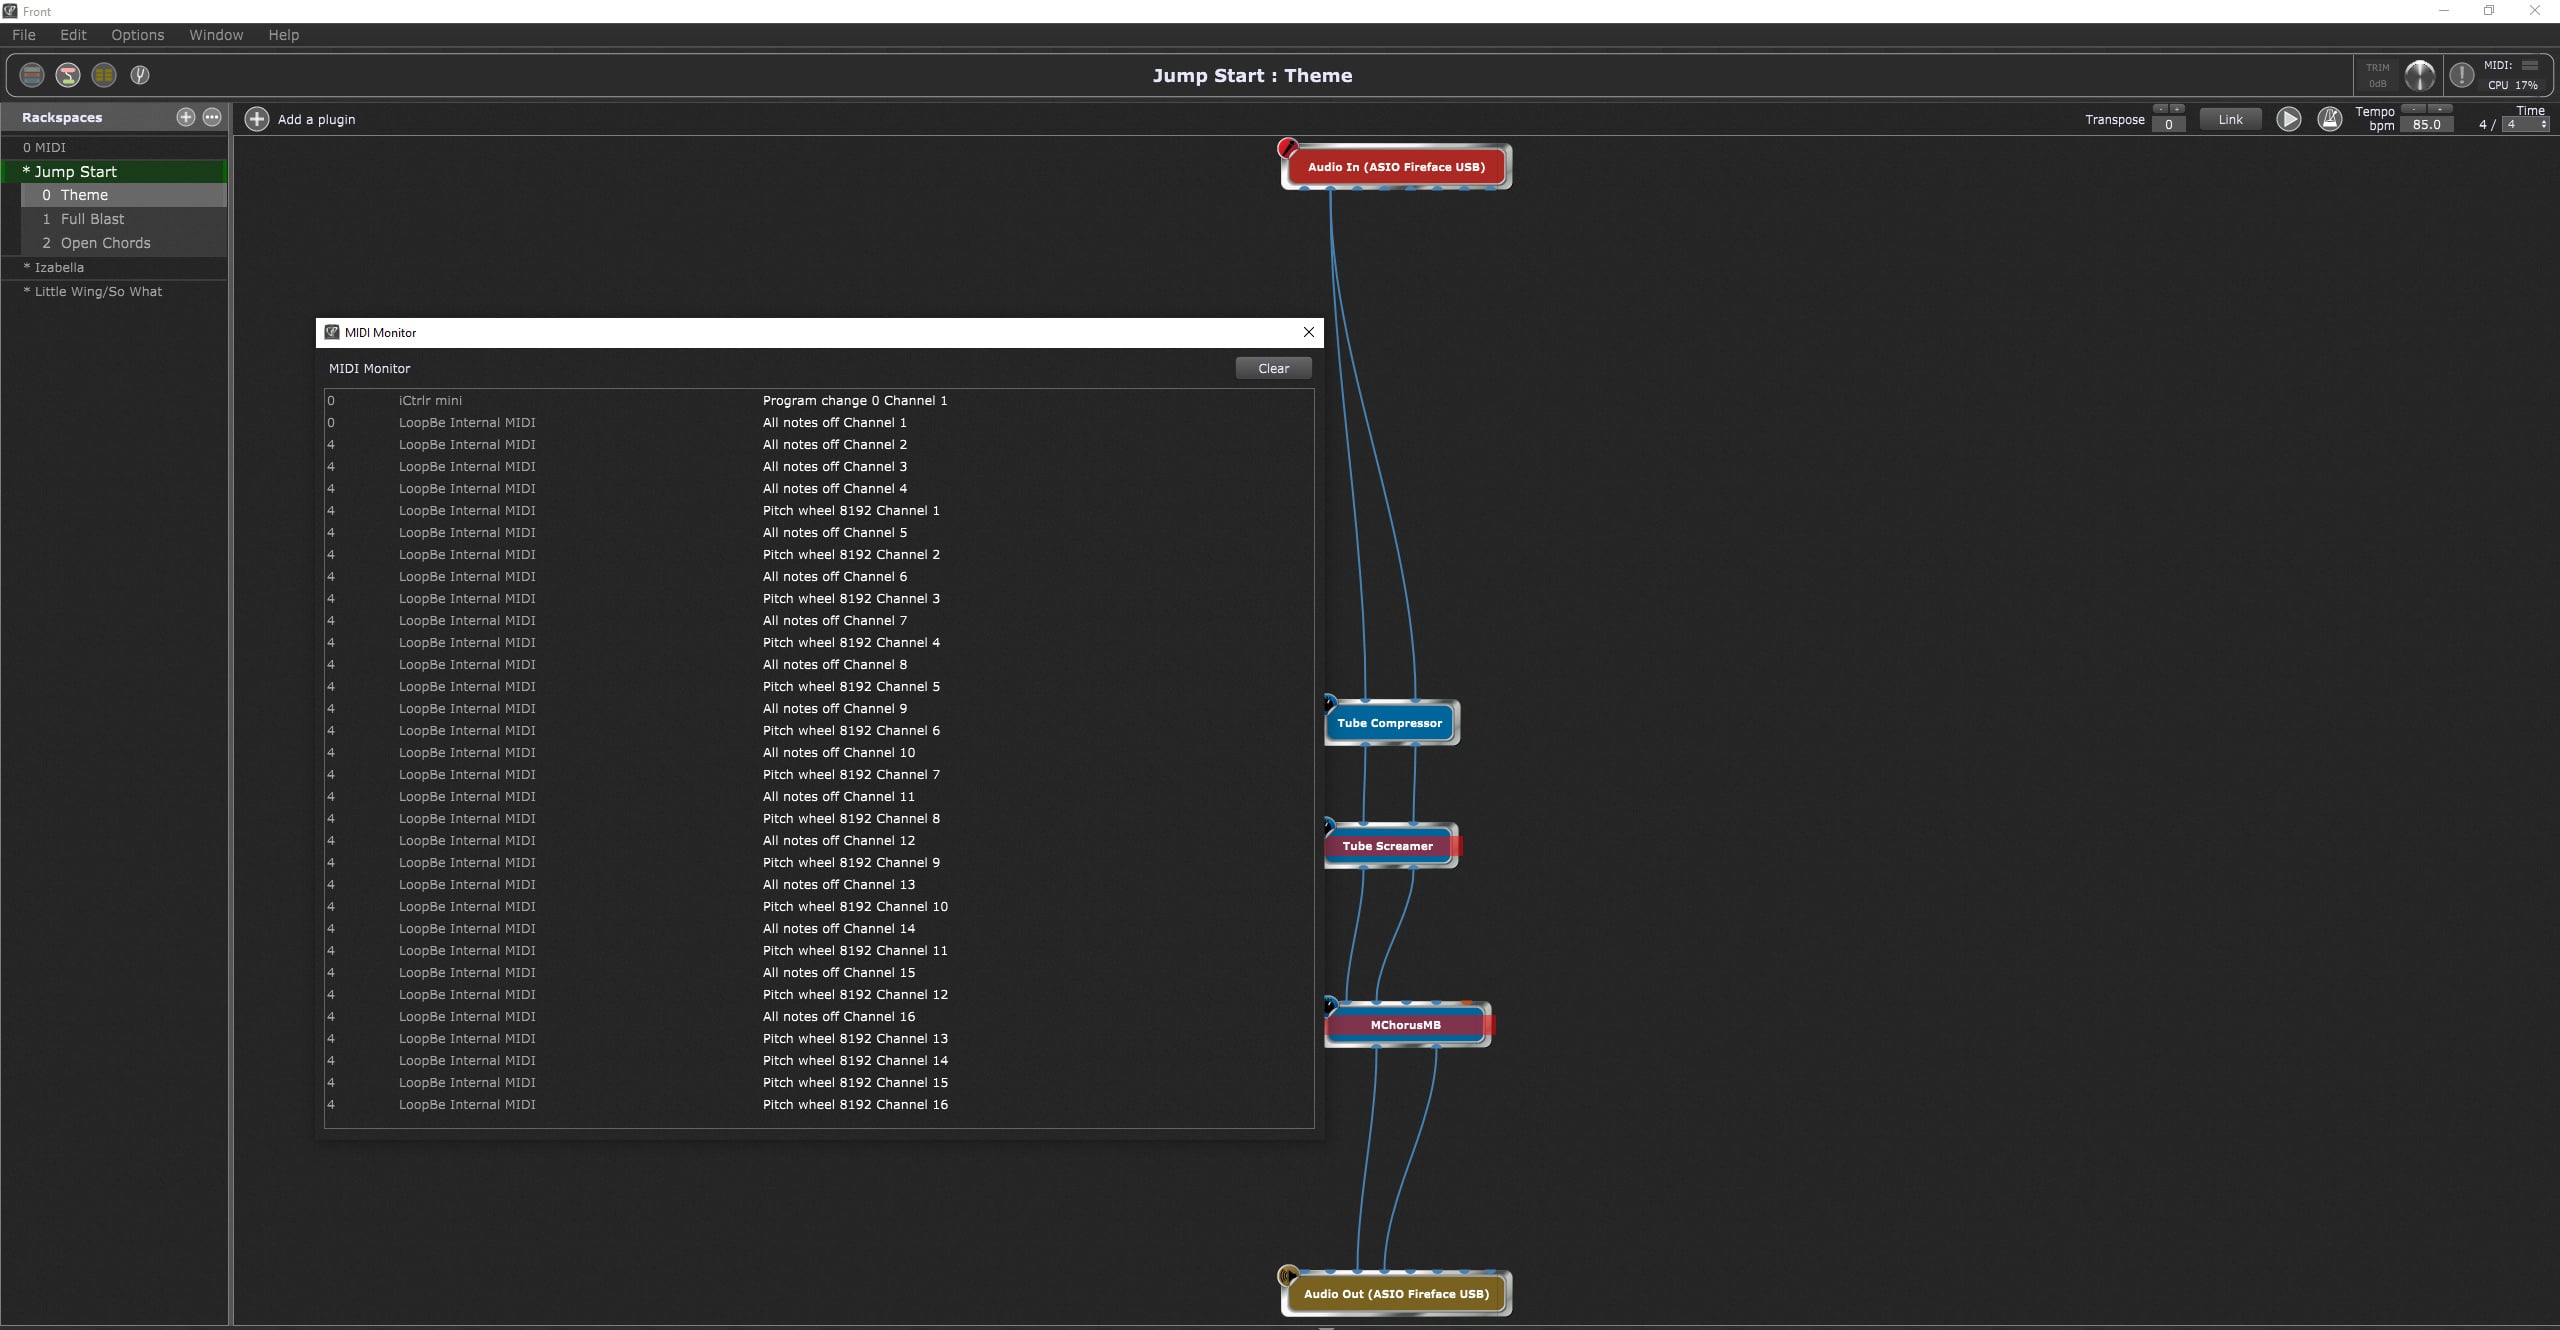Open the time signature denominator dropdown
Image resolution: width=2560 pixels, height=1330 pixels.
pos(2526,125)
